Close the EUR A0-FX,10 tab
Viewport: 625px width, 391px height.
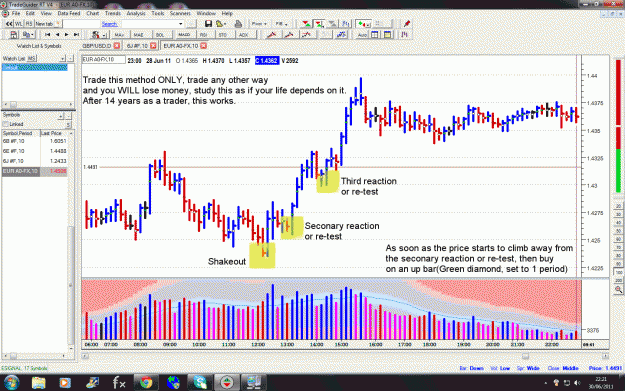pyautogui.click(x=203, y=46)
